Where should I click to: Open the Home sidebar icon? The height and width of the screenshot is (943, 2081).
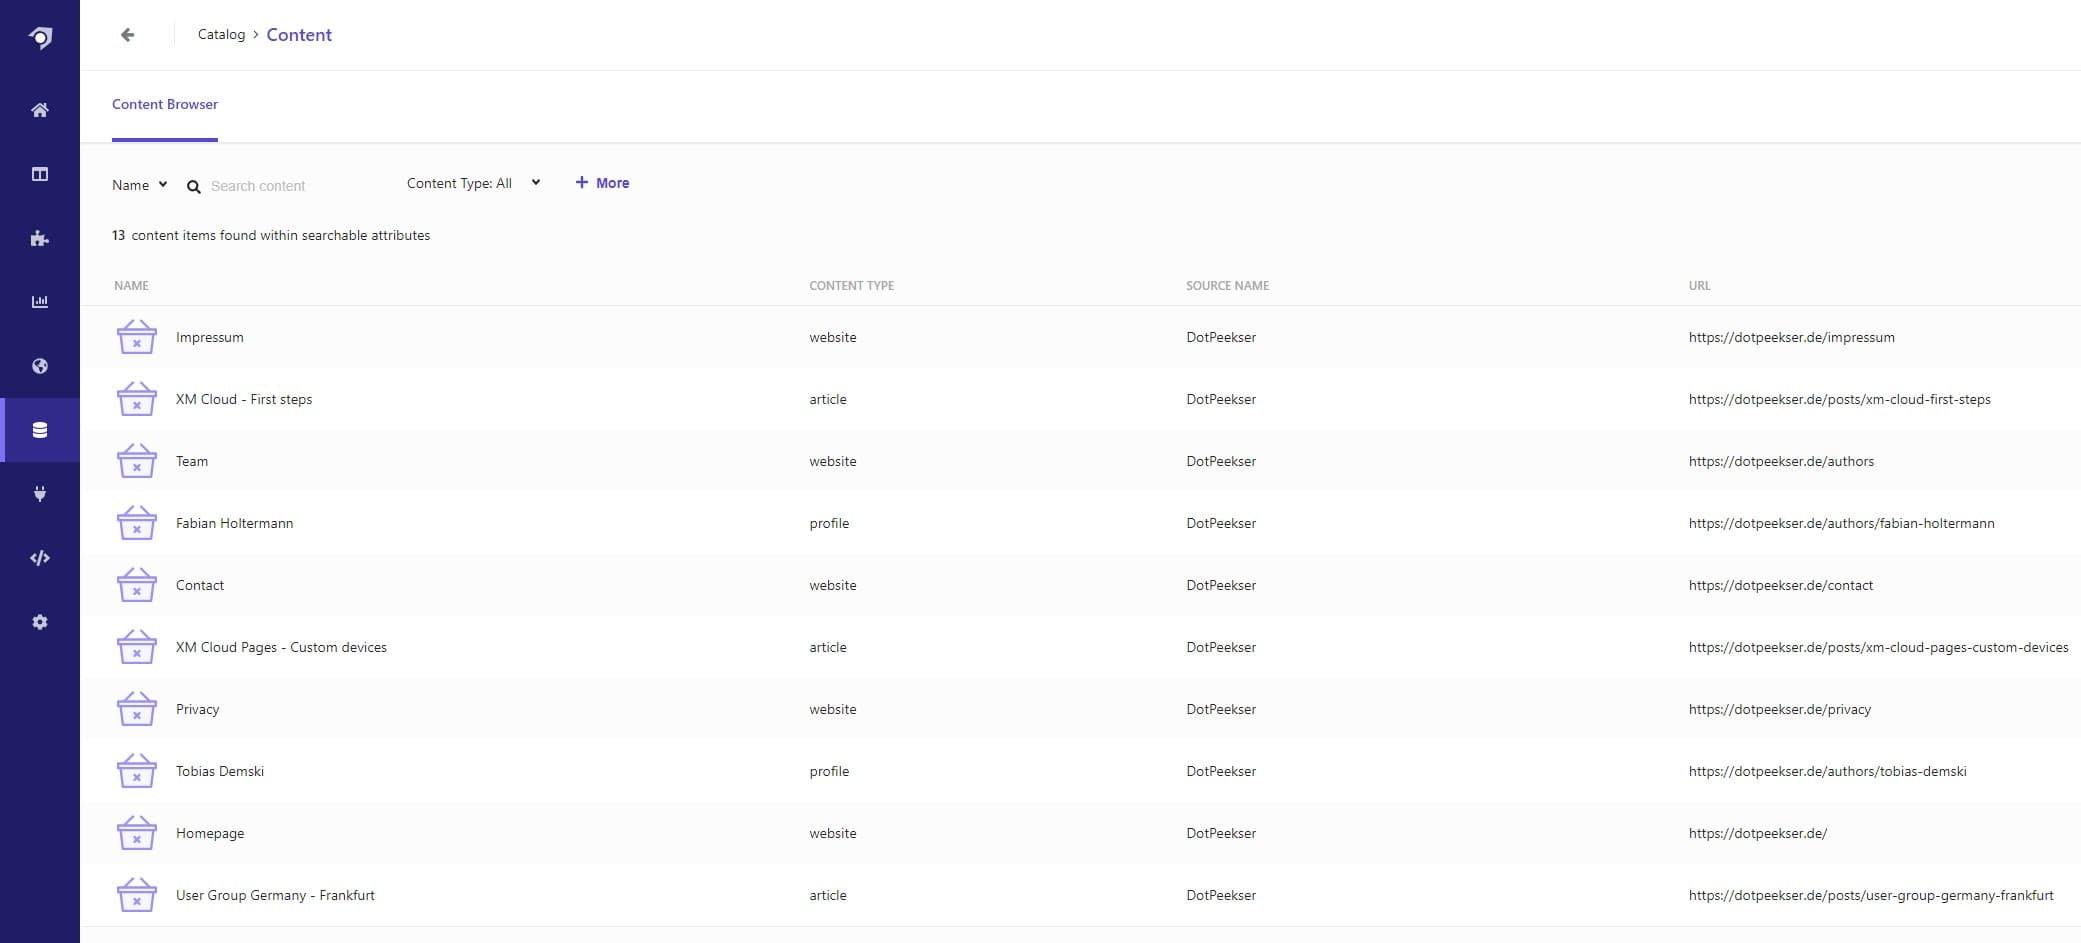[40, 110]
